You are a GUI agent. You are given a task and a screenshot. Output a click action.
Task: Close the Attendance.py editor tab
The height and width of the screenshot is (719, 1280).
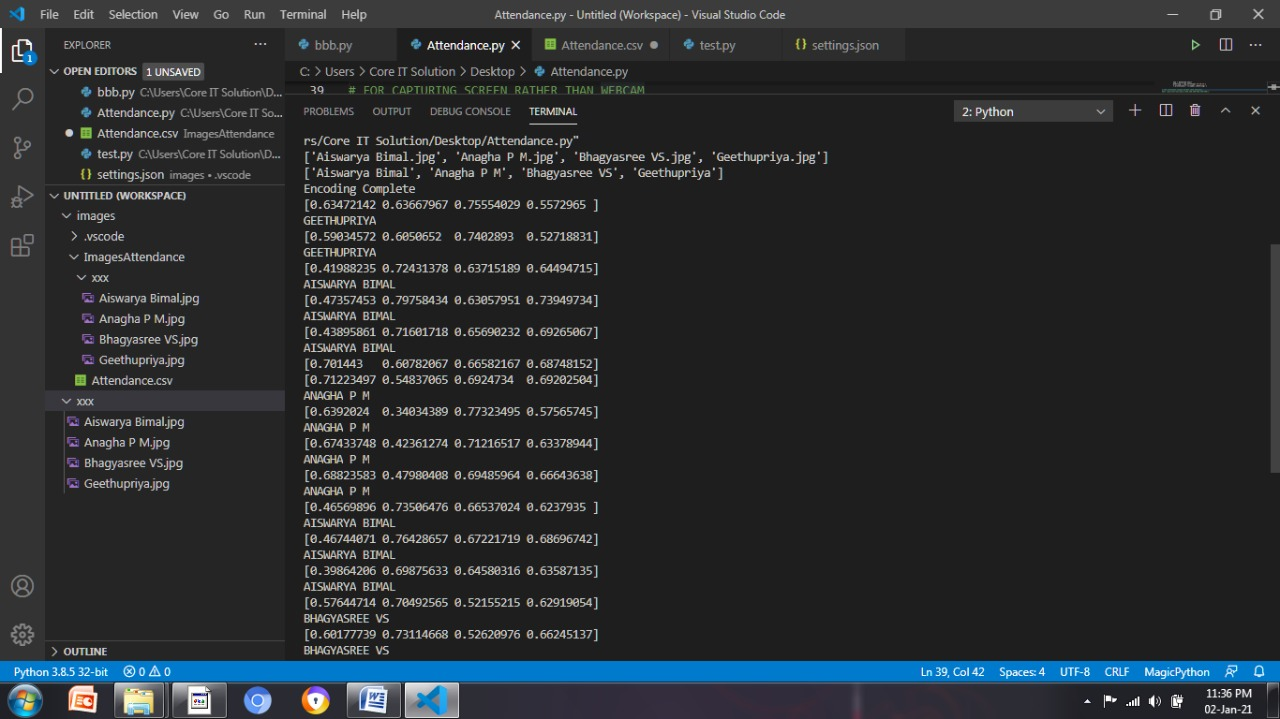pos(516,45)
